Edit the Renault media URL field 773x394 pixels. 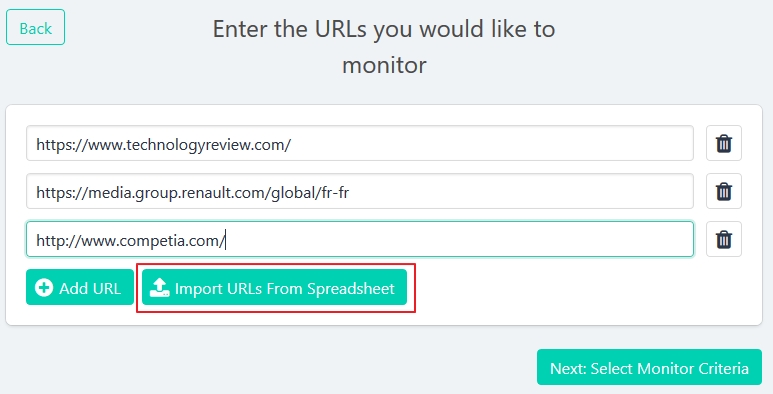(x=360, y=191)
